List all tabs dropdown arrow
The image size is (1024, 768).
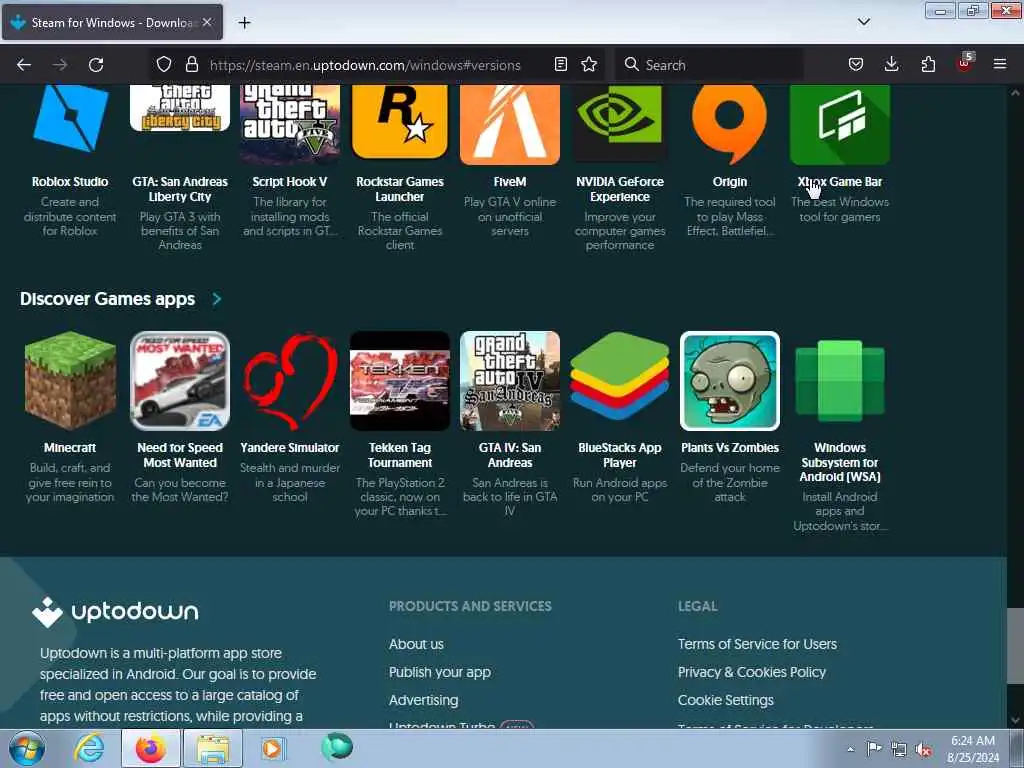click(863, 22)
